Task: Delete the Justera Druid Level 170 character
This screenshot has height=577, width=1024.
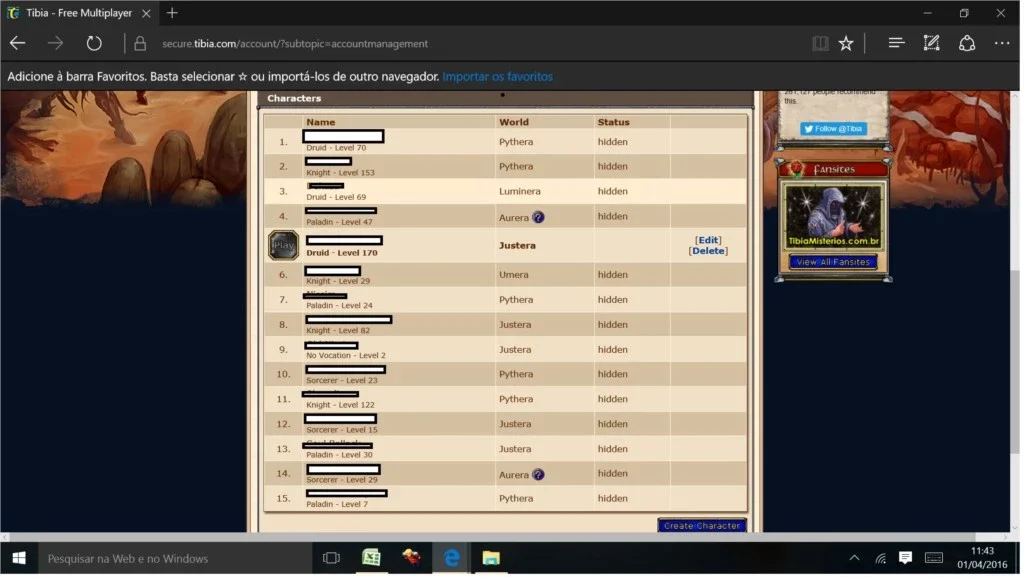Action: [x=709, y=251]
